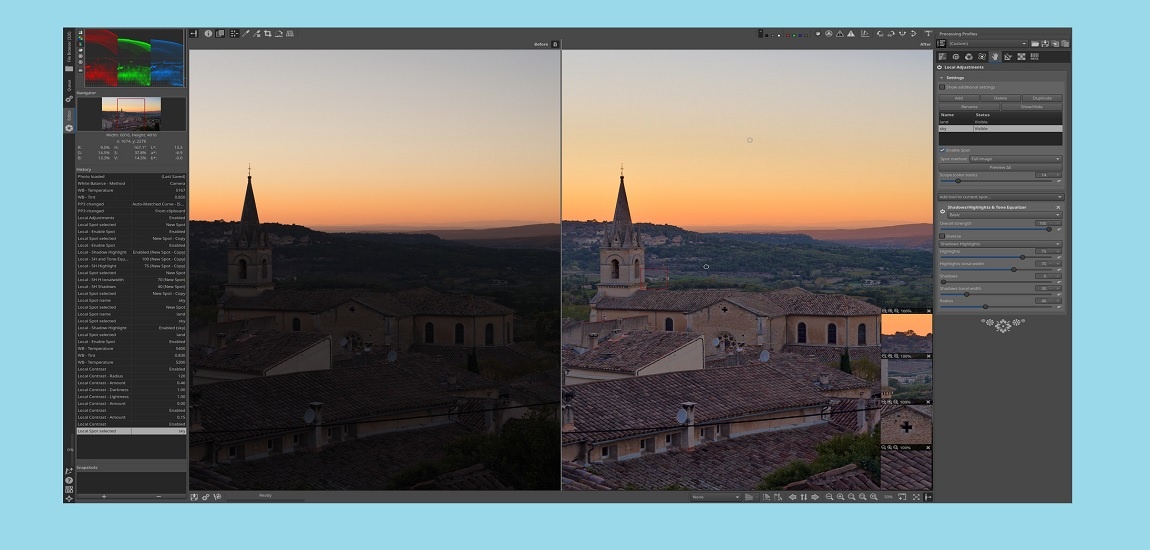This screenshot has width=1150, height=550.
Task: Click the navigator preview thumbnail
Action: [131, 114]
